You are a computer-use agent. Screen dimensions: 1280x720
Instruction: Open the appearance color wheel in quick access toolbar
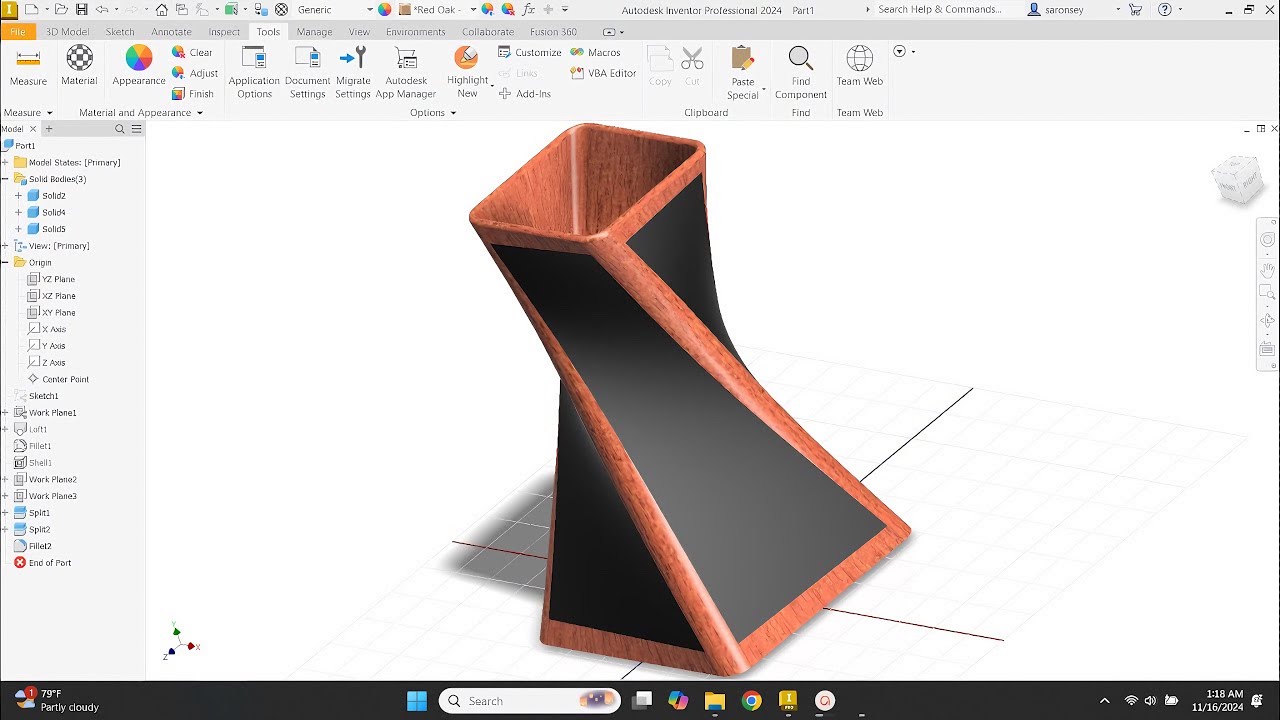click(x=384, y=10)
